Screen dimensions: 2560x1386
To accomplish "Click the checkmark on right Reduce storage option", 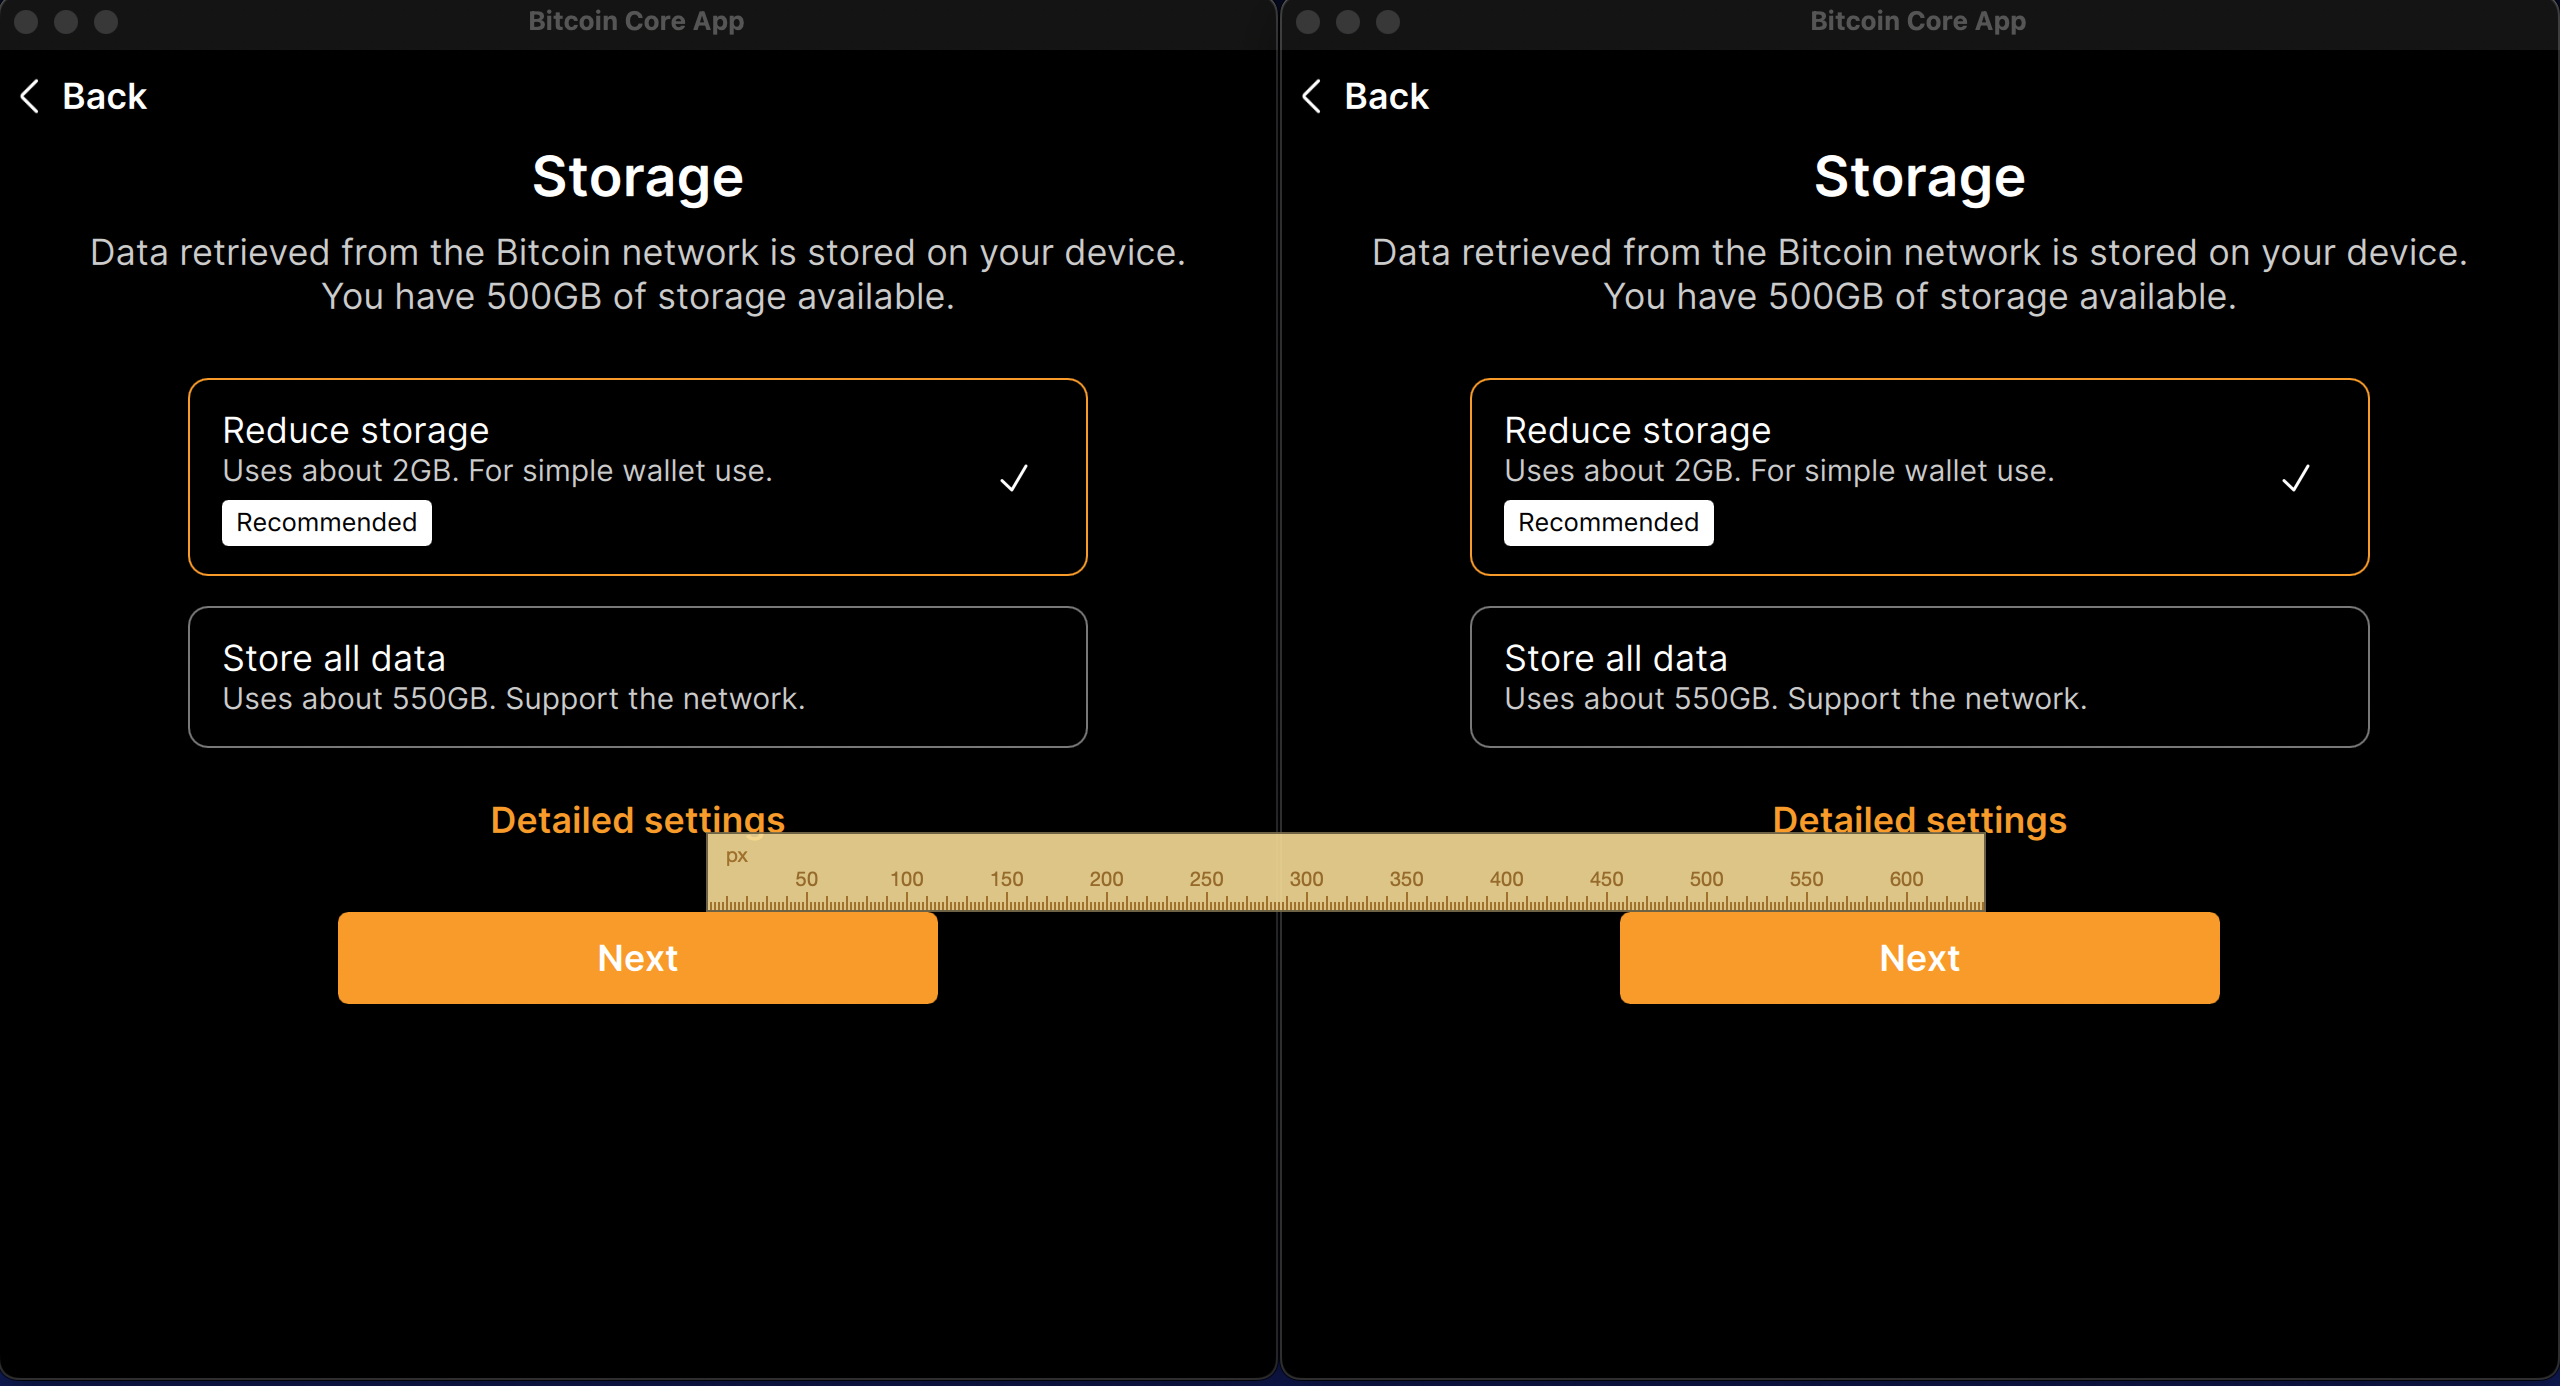I will click(x=2295, y=478).
